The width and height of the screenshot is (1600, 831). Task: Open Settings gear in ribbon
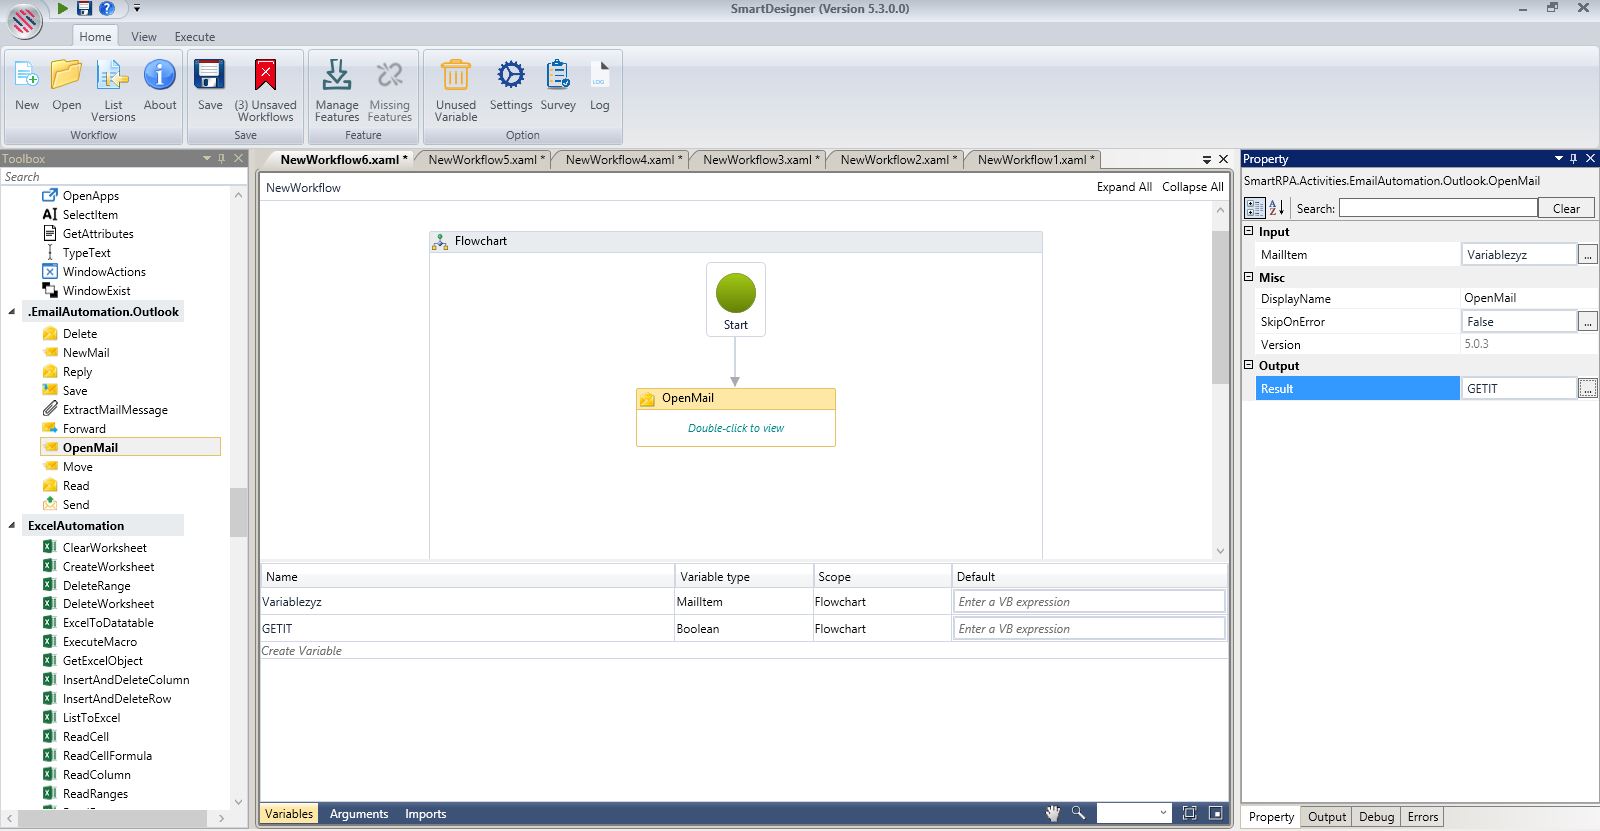[511, 75]
